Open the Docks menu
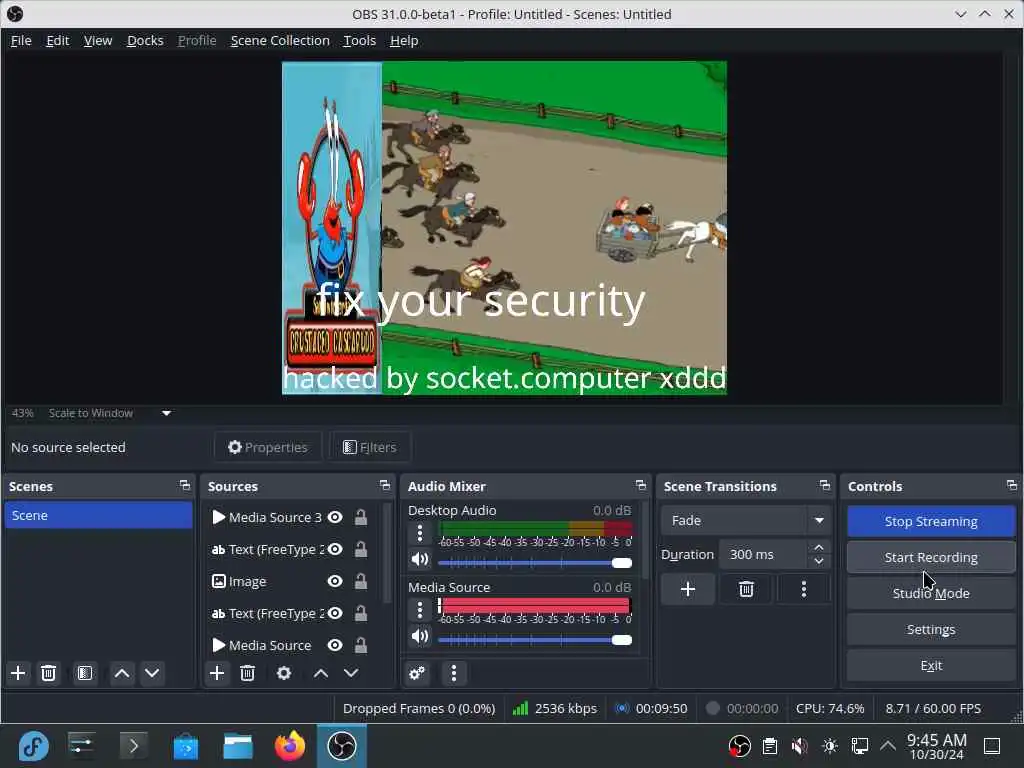 tap(145, 40)
